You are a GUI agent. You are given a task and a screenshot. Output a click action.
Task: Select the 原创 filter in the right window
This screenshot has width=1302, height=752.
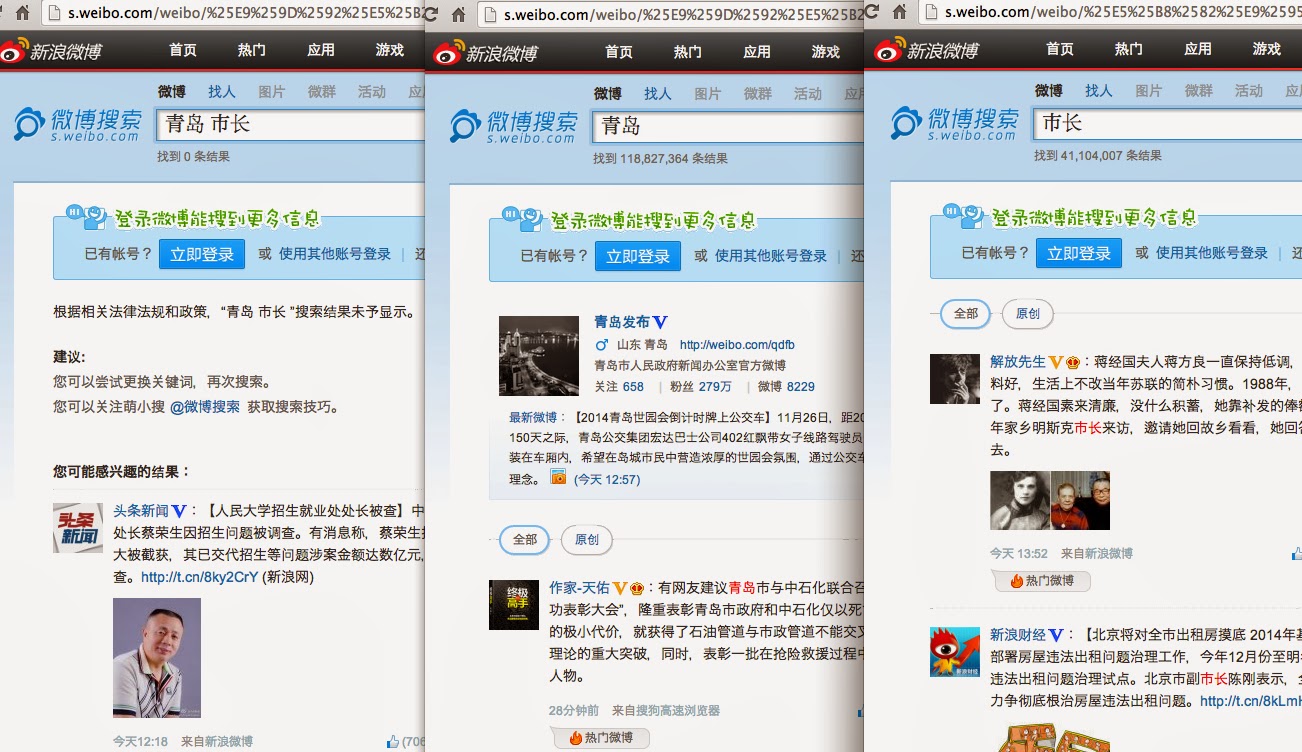click(x=1028, y=314)
